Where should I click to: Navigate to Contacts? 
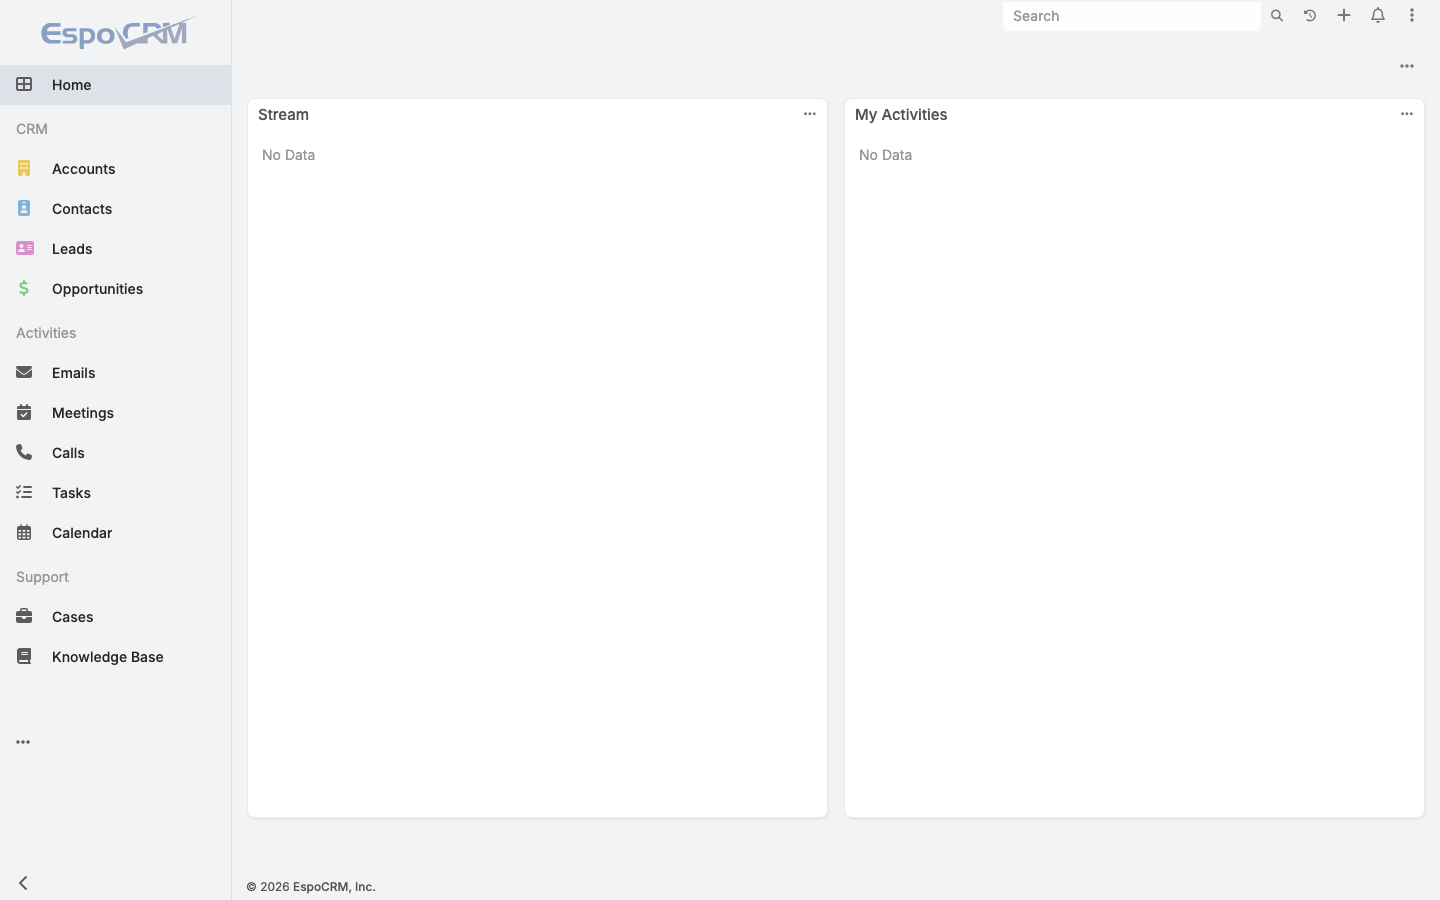(x=115, y=209)
